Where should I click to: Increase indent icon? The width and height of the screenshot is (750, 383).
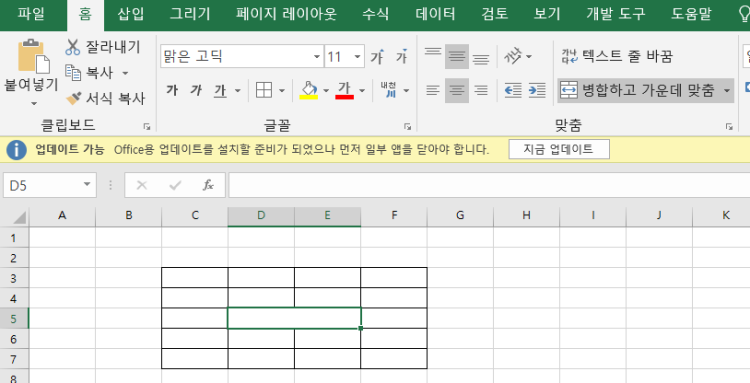[537, 90]
